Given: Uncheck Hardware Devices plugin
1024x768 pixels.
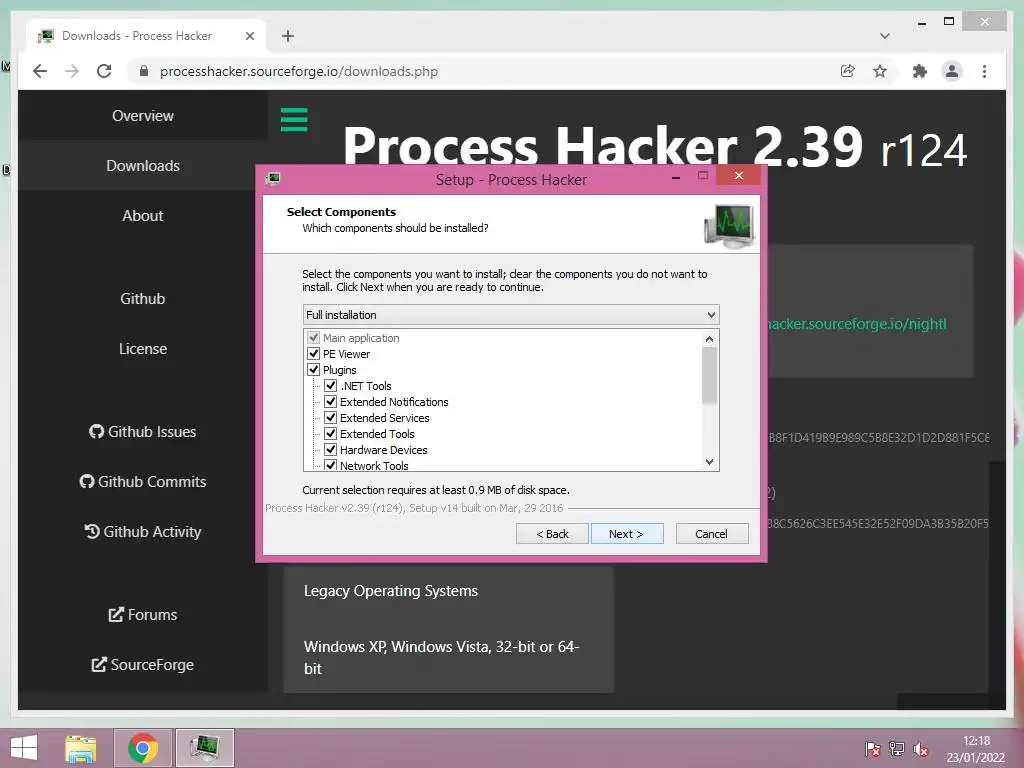Looking at the screenshot, I should pos(330,450).
